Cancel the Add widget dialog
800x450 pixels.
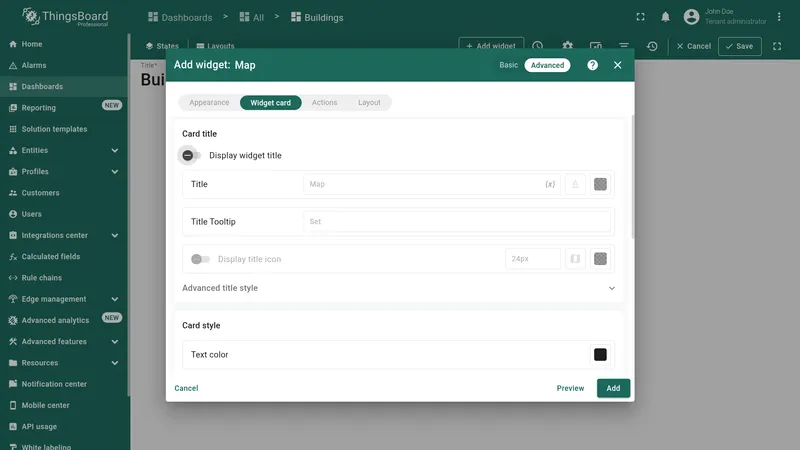coord(186,388)
